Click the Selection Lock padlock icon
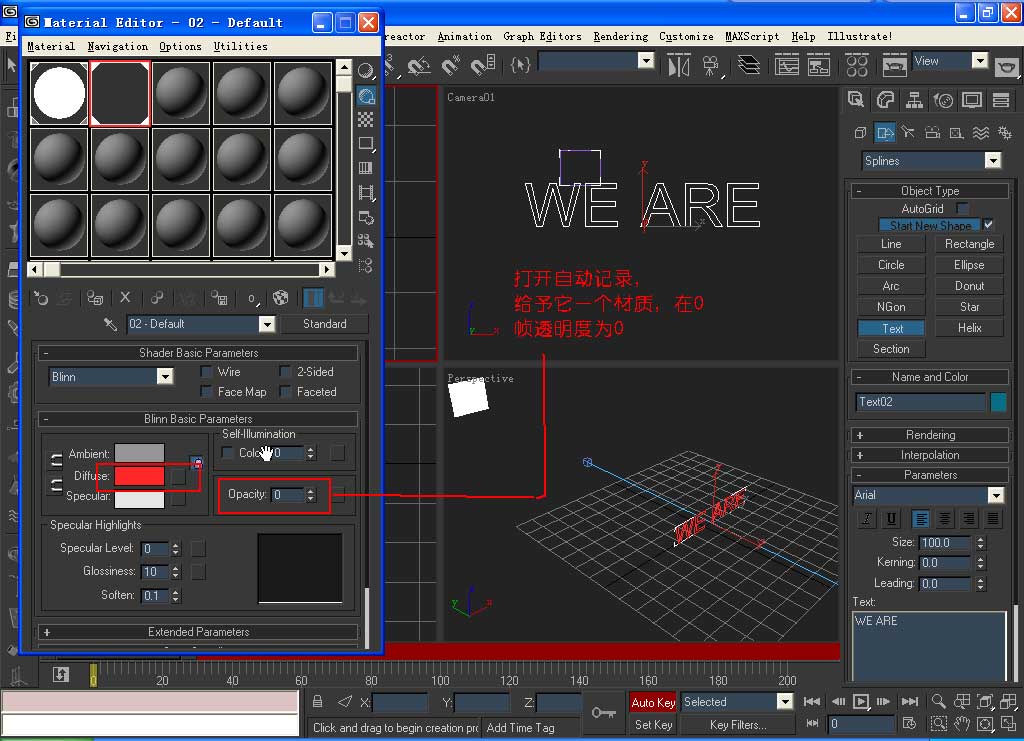 pos(317,702)
